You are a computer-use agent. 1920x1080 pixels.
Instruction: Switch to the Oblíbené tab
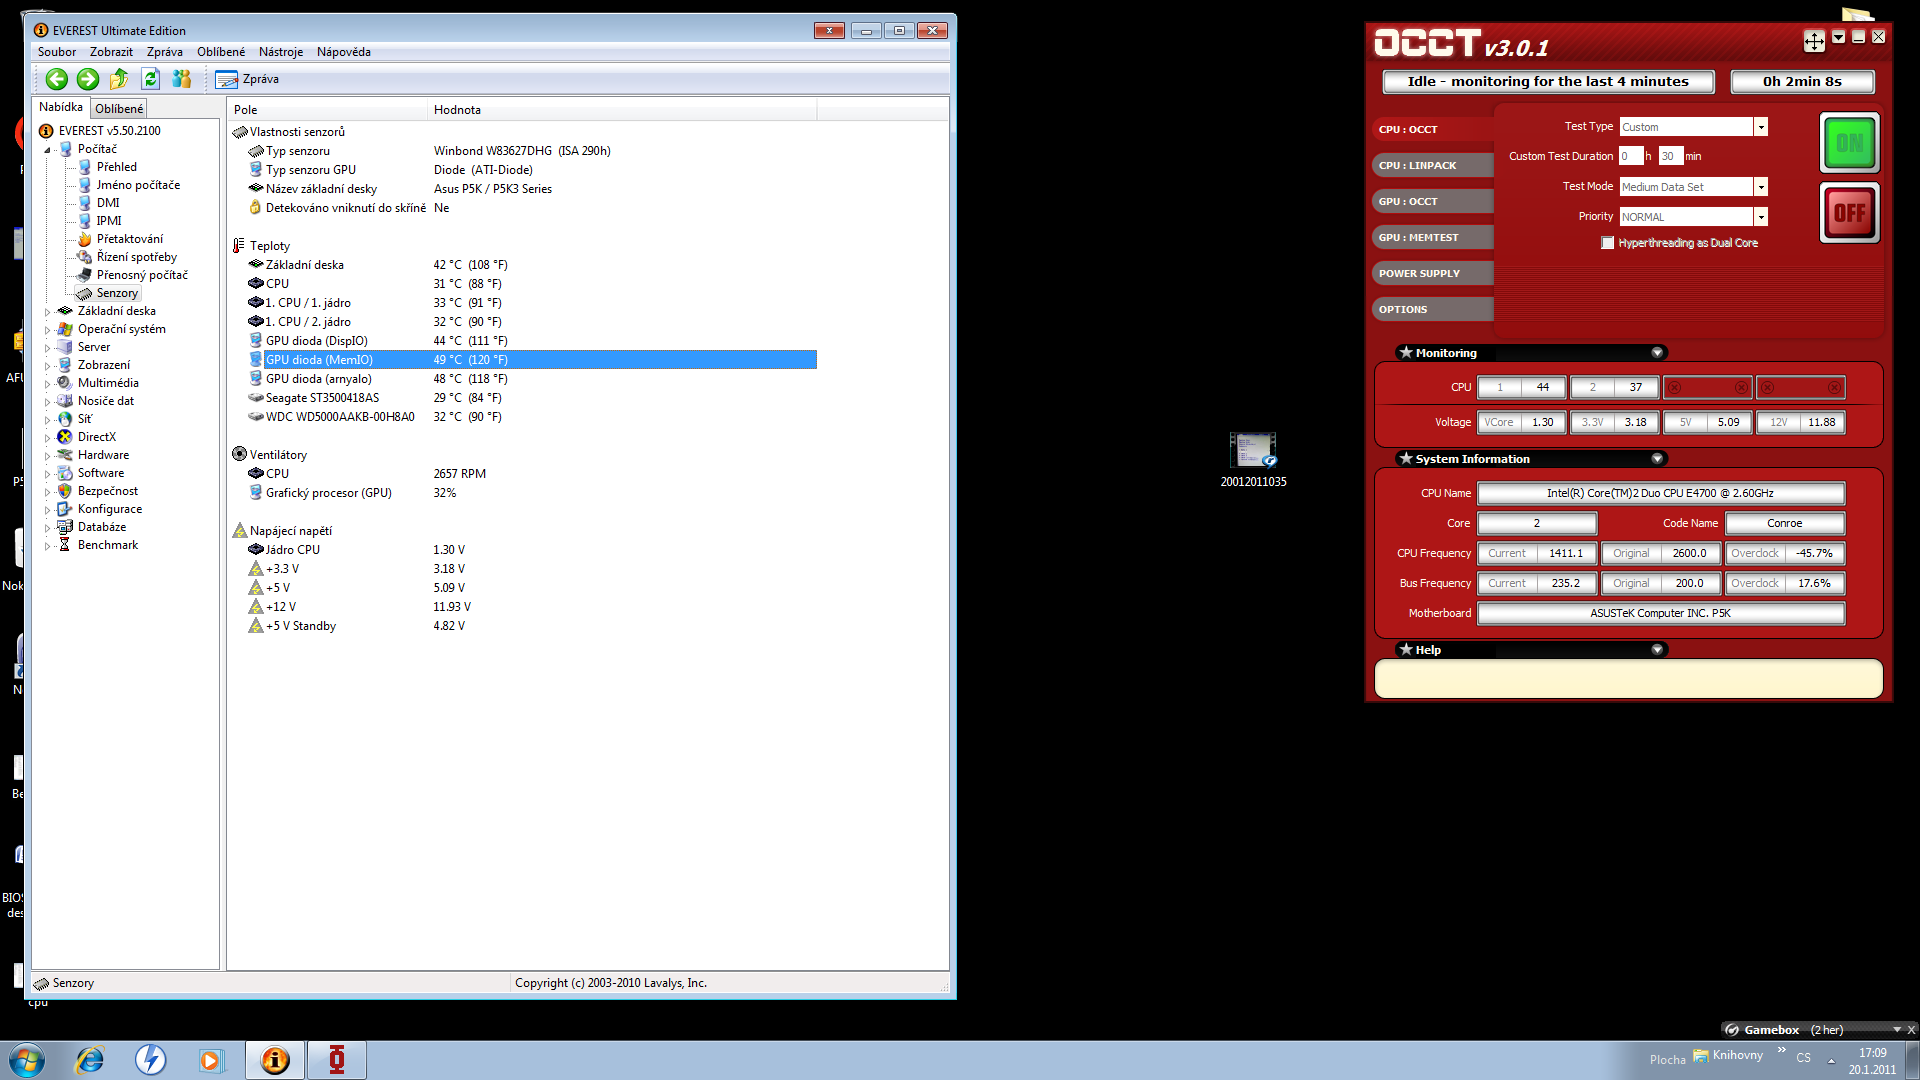pyautogui.click(x=119, y=108)
